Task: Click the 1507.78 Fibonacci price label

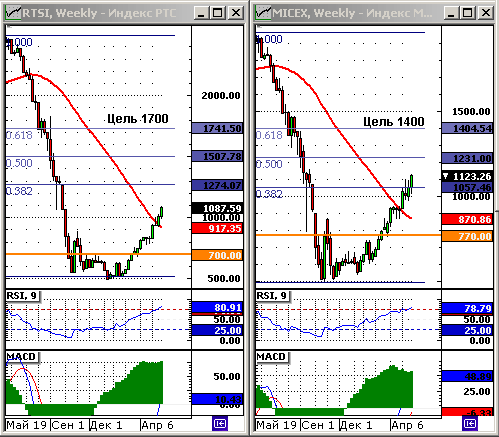Action: 217,156
